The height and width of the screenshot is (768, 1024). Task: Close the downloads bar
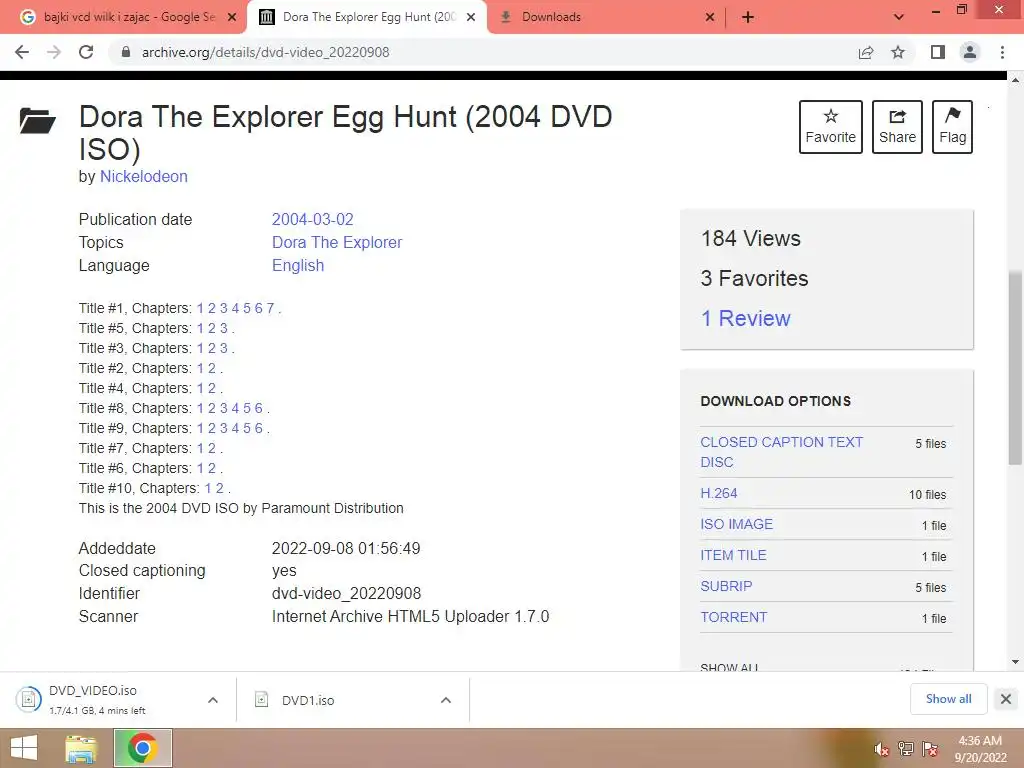pos(1006,699)
